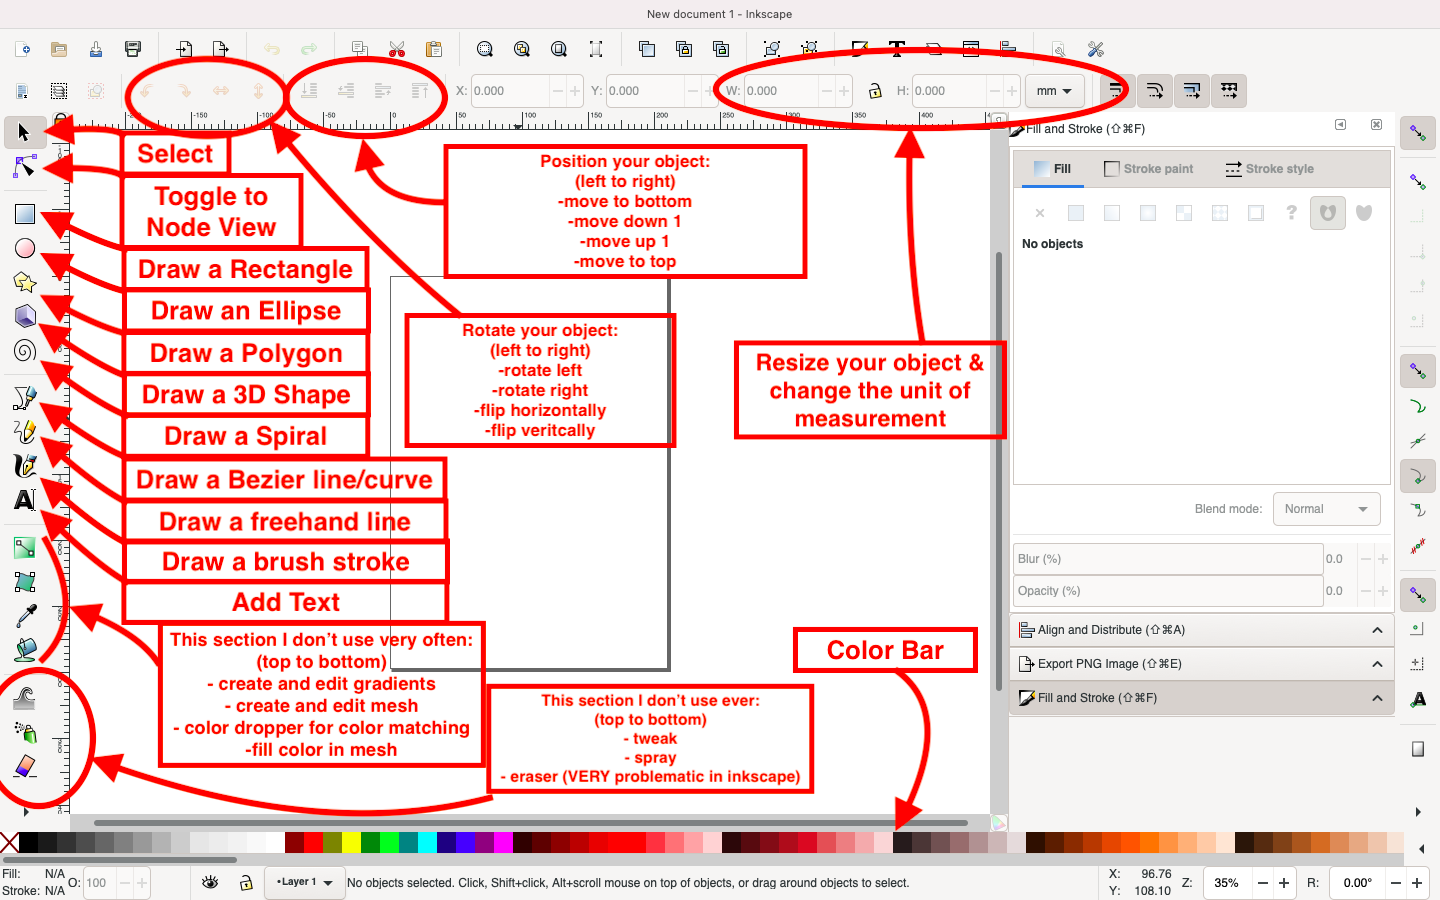Select the Rectangle drawing tool
Viewport: 1440px width, 900px height.
[x=24, y=214]
